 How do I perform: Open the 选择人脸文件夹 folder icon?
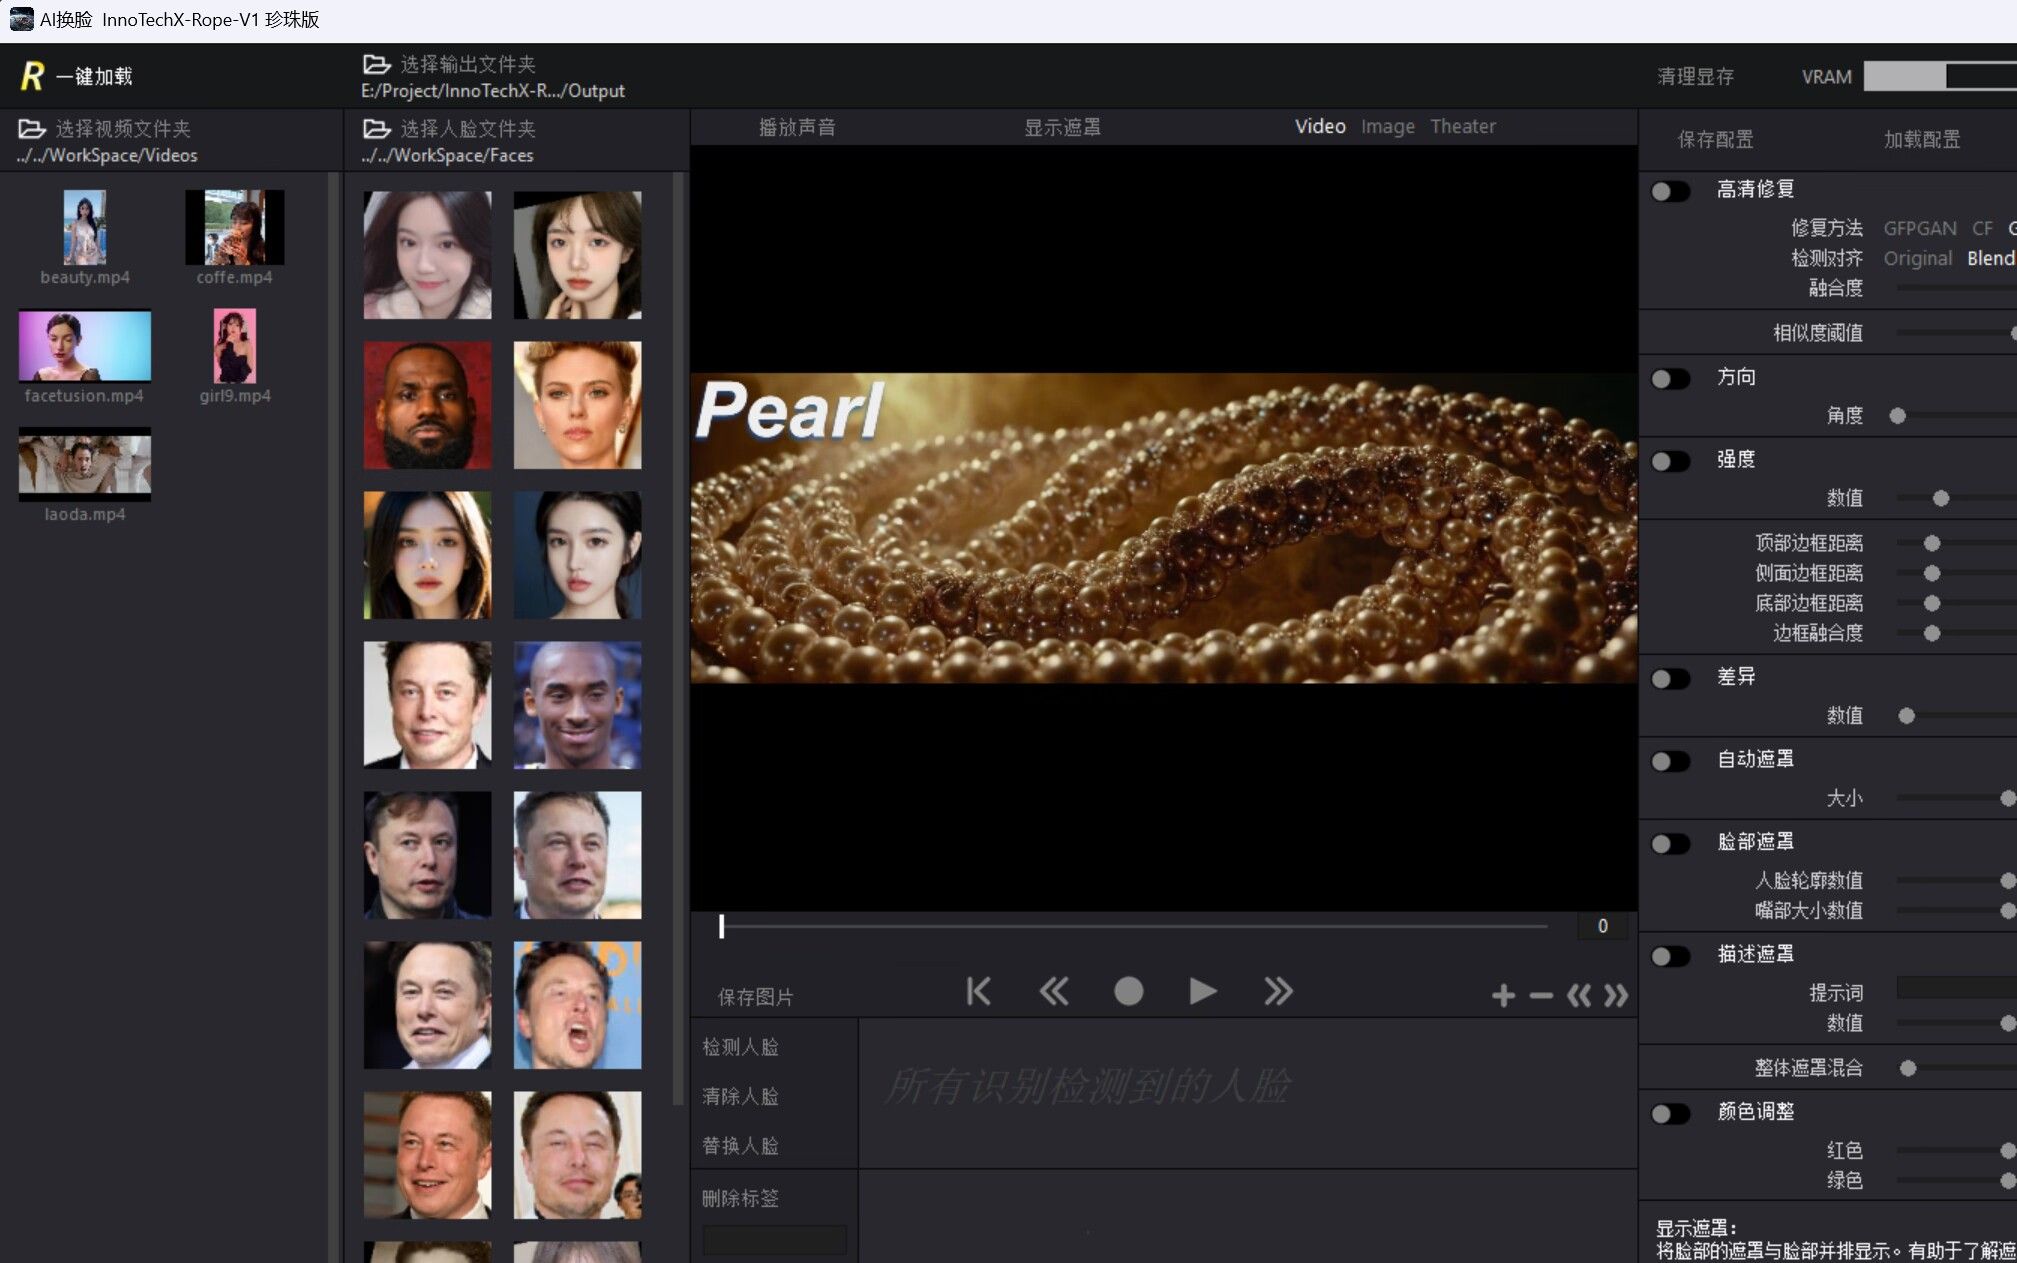pos(376,129)
